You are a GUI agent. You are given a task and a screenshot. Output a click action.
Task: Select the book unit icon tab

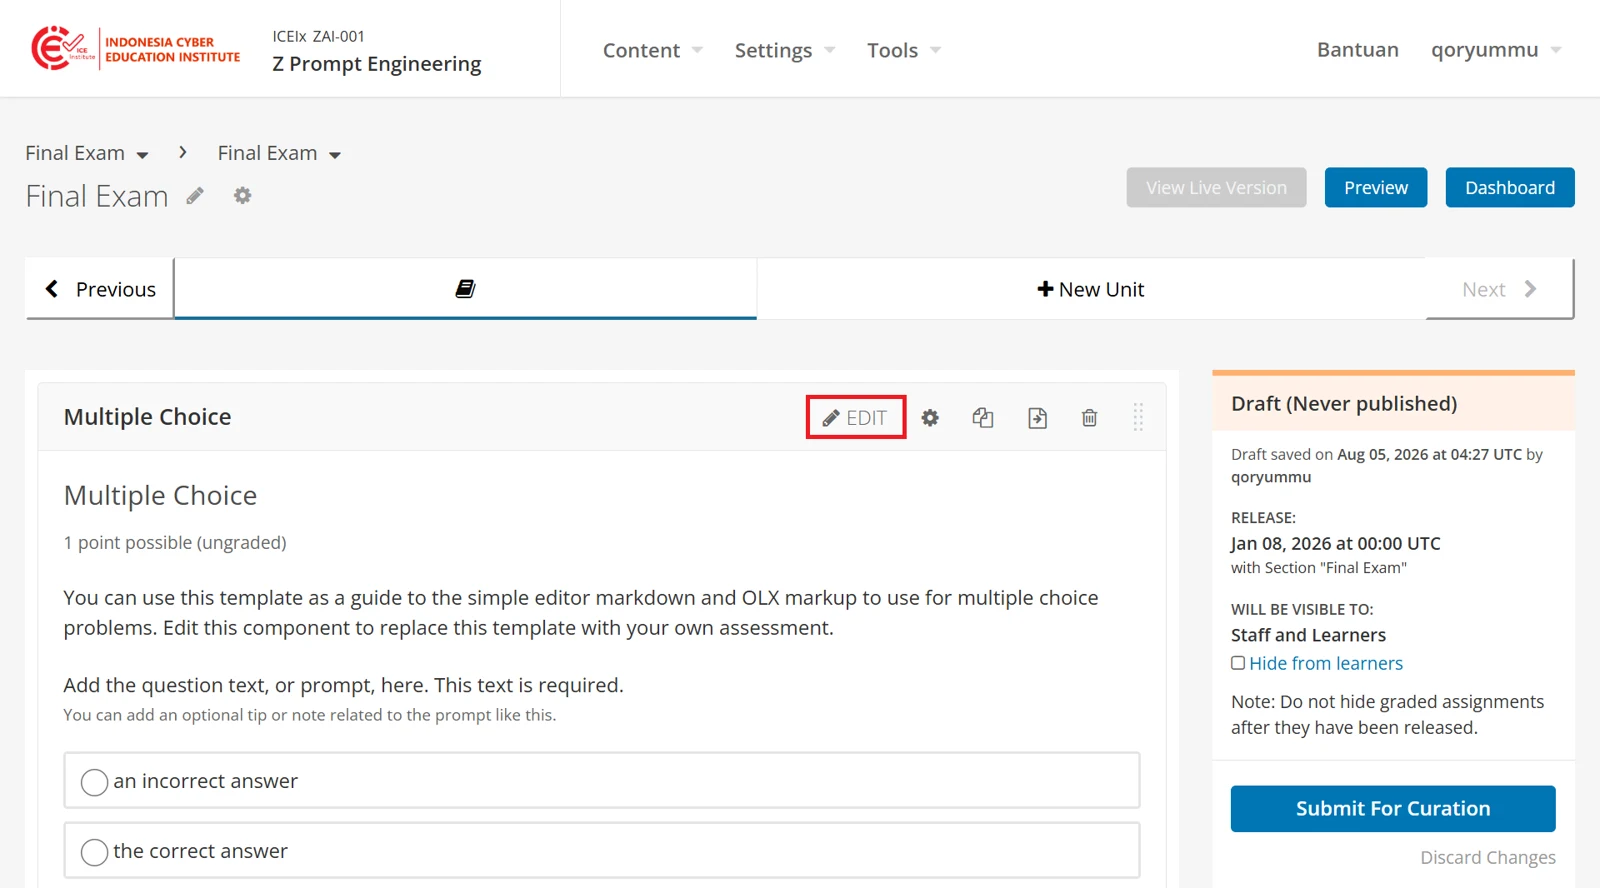click(x=465, y=289)
